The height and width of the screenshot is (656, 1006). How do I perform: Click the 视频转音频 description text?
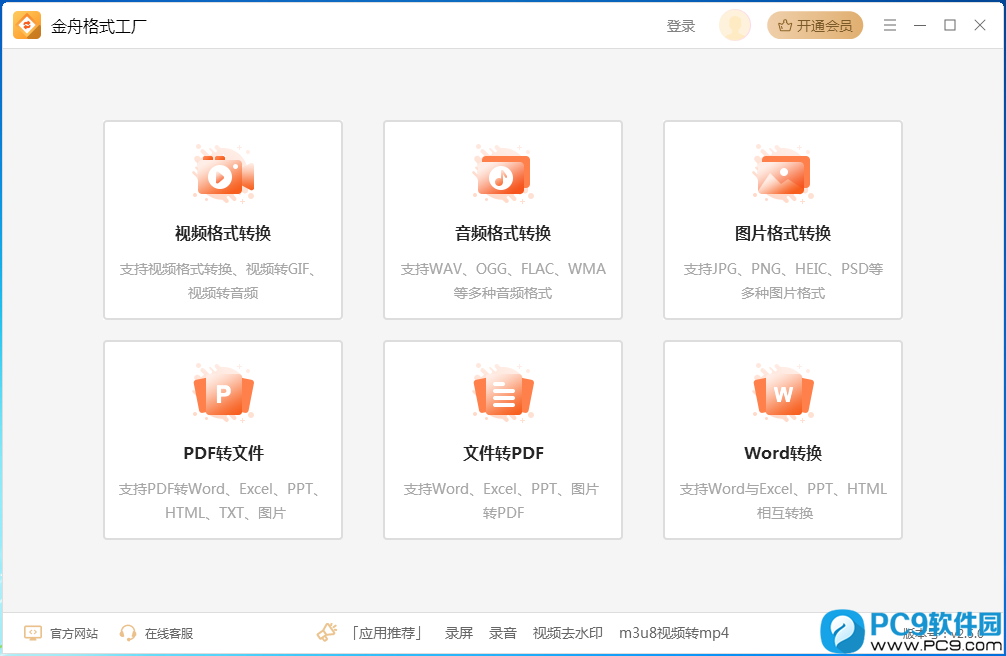[x=223, y=293]
